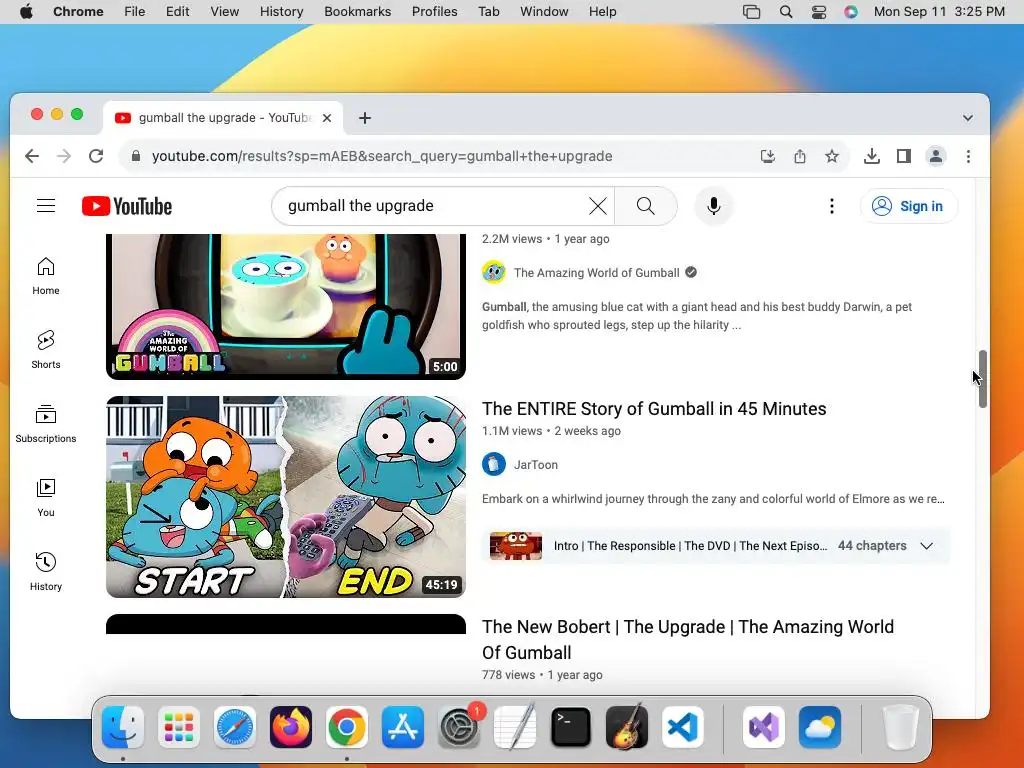Go forward in Chrome
The width and height of the screenshot is (1024, 768).
(64, 156)
